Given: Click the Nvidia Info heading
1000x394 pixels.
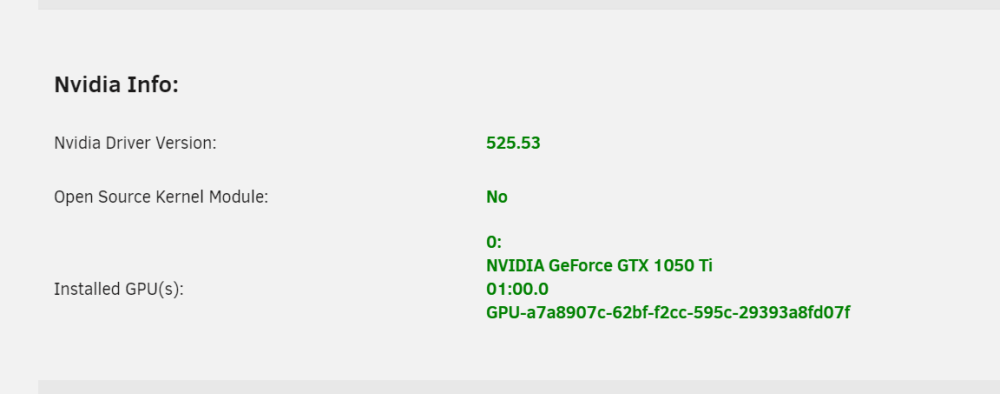Looking at the screenshot, I should coord(116,84).
